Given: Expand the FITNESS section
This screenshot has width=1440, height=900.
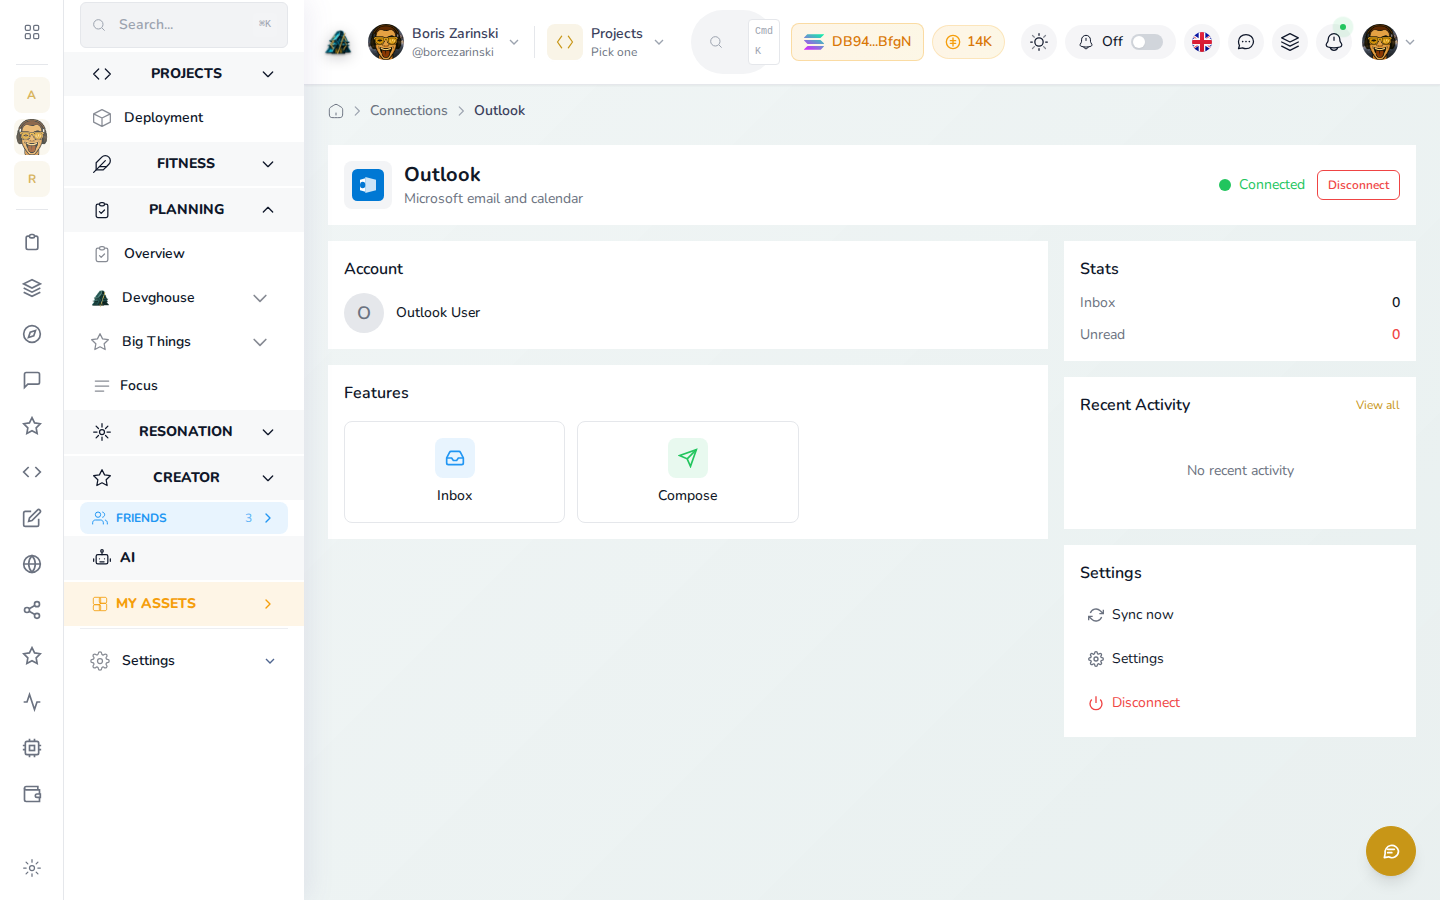Looking at the screenshot, I should (x=184, y=164).
